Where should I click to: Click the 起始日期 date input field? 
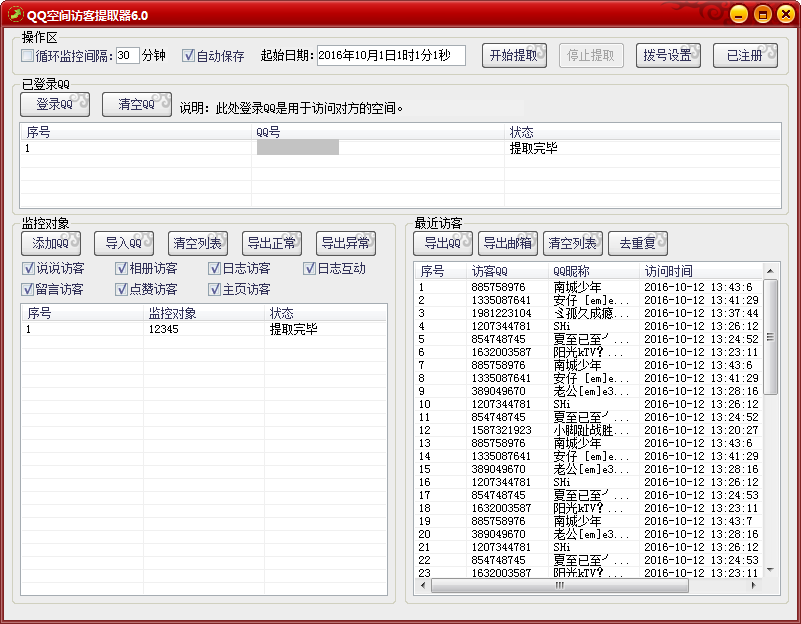tap(391, 56)
